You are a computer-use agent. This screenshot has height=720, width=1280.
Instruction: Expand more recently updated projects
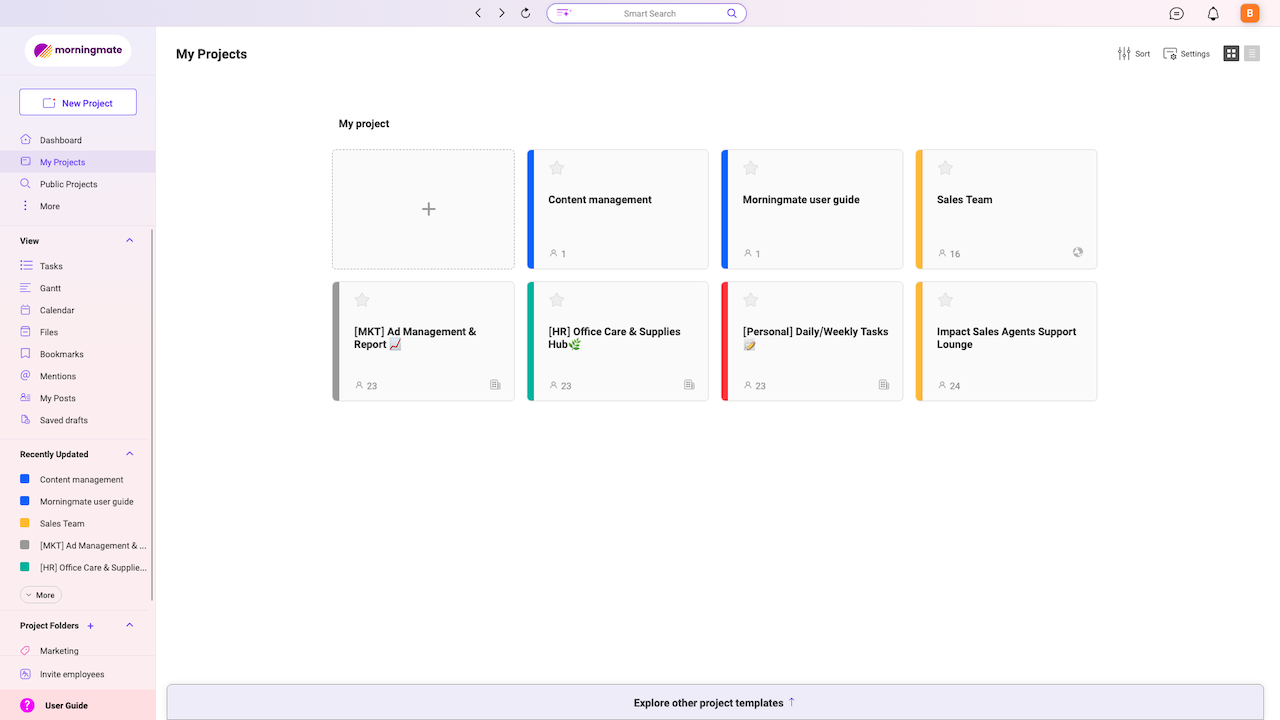point(41,595)
